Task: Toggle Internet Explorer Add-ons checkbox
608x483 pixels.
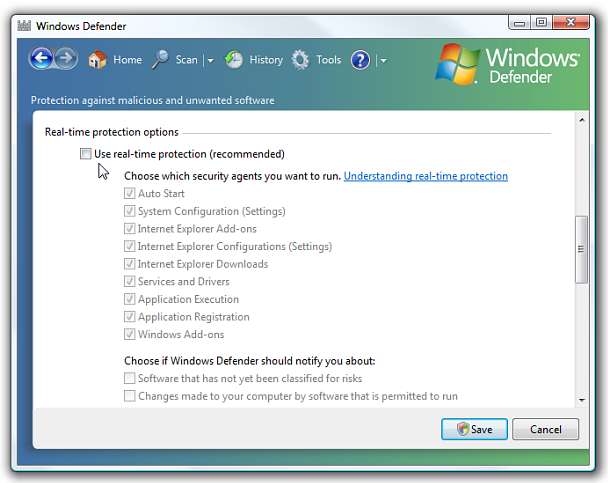Action: [x=130, y=228]
